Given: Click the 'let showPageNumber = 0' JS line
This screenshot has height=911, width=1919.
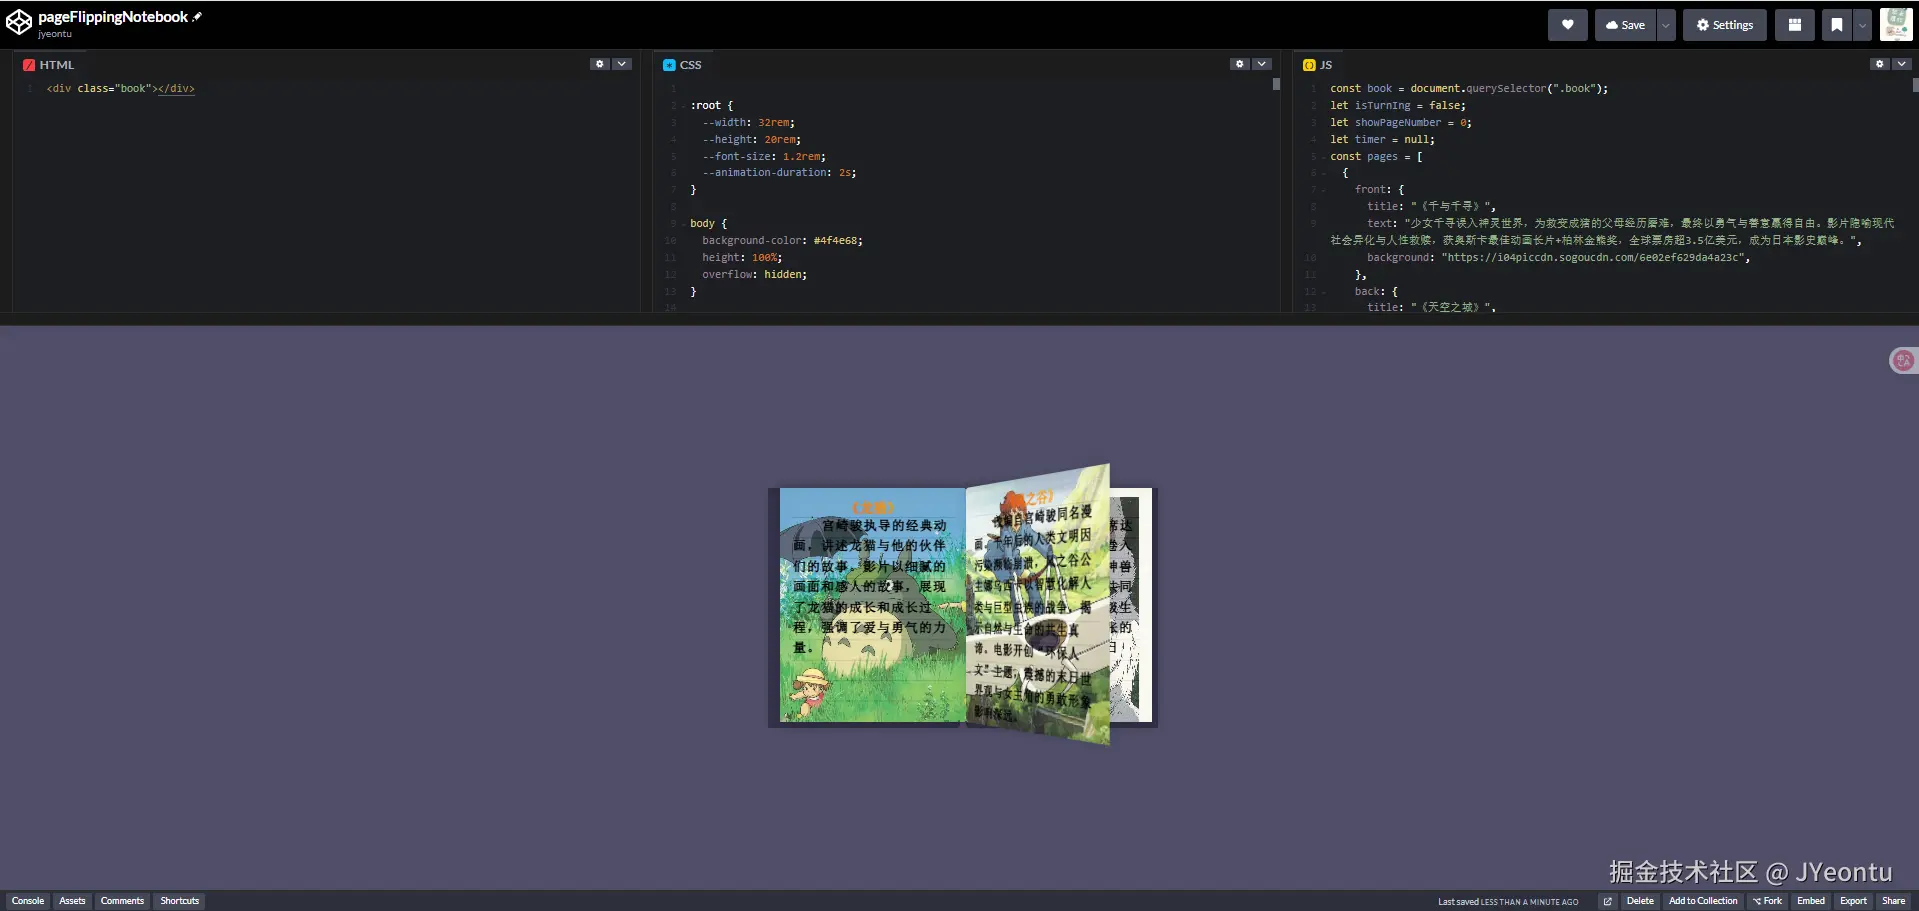Looking at the screenshot, I should (1401, 123).
